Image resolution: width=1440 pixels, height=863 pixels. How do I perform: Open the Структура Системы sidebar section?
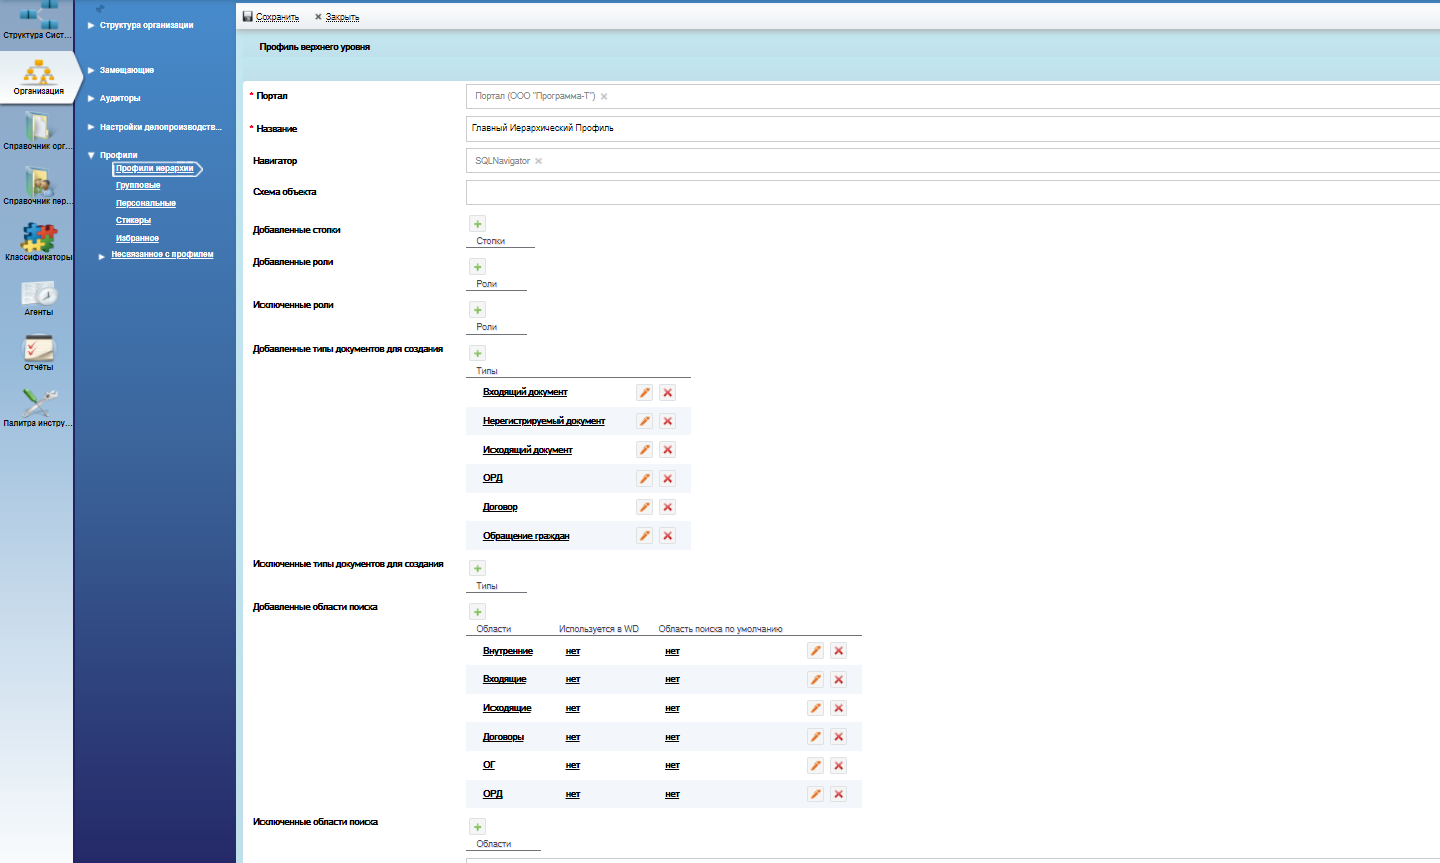point(37,20)
